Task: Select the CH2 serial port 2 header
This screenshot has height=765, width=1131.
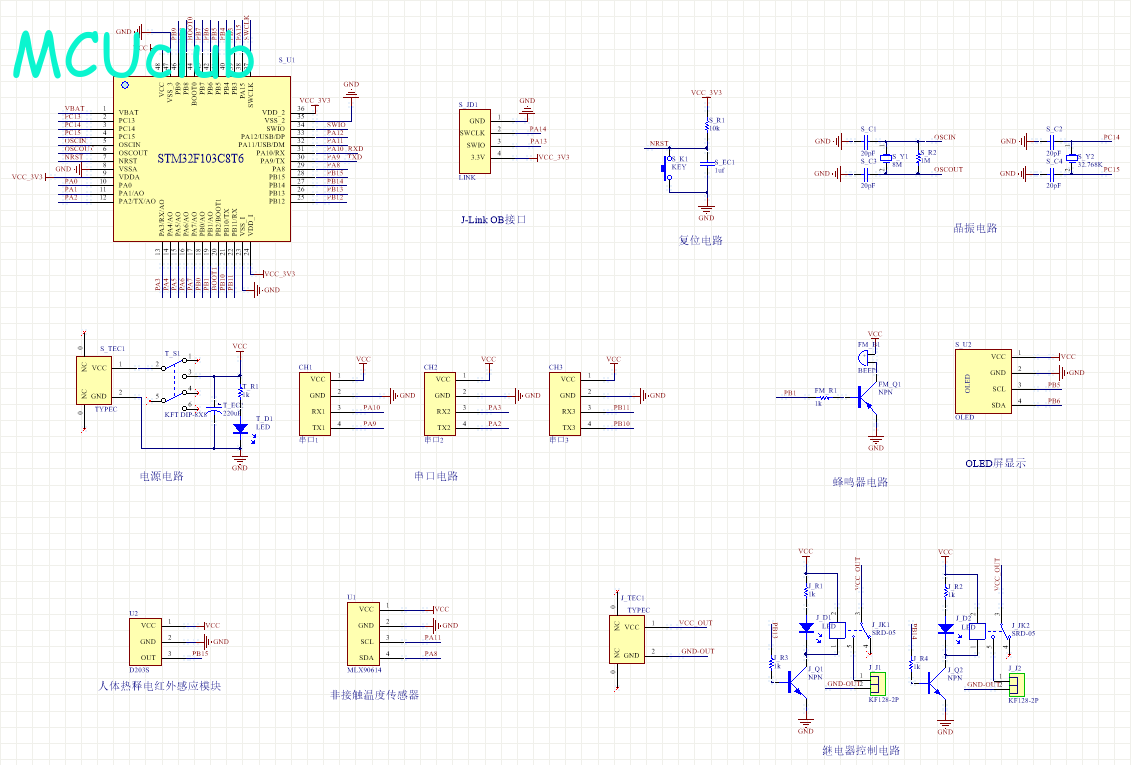Action: (440, 403)
